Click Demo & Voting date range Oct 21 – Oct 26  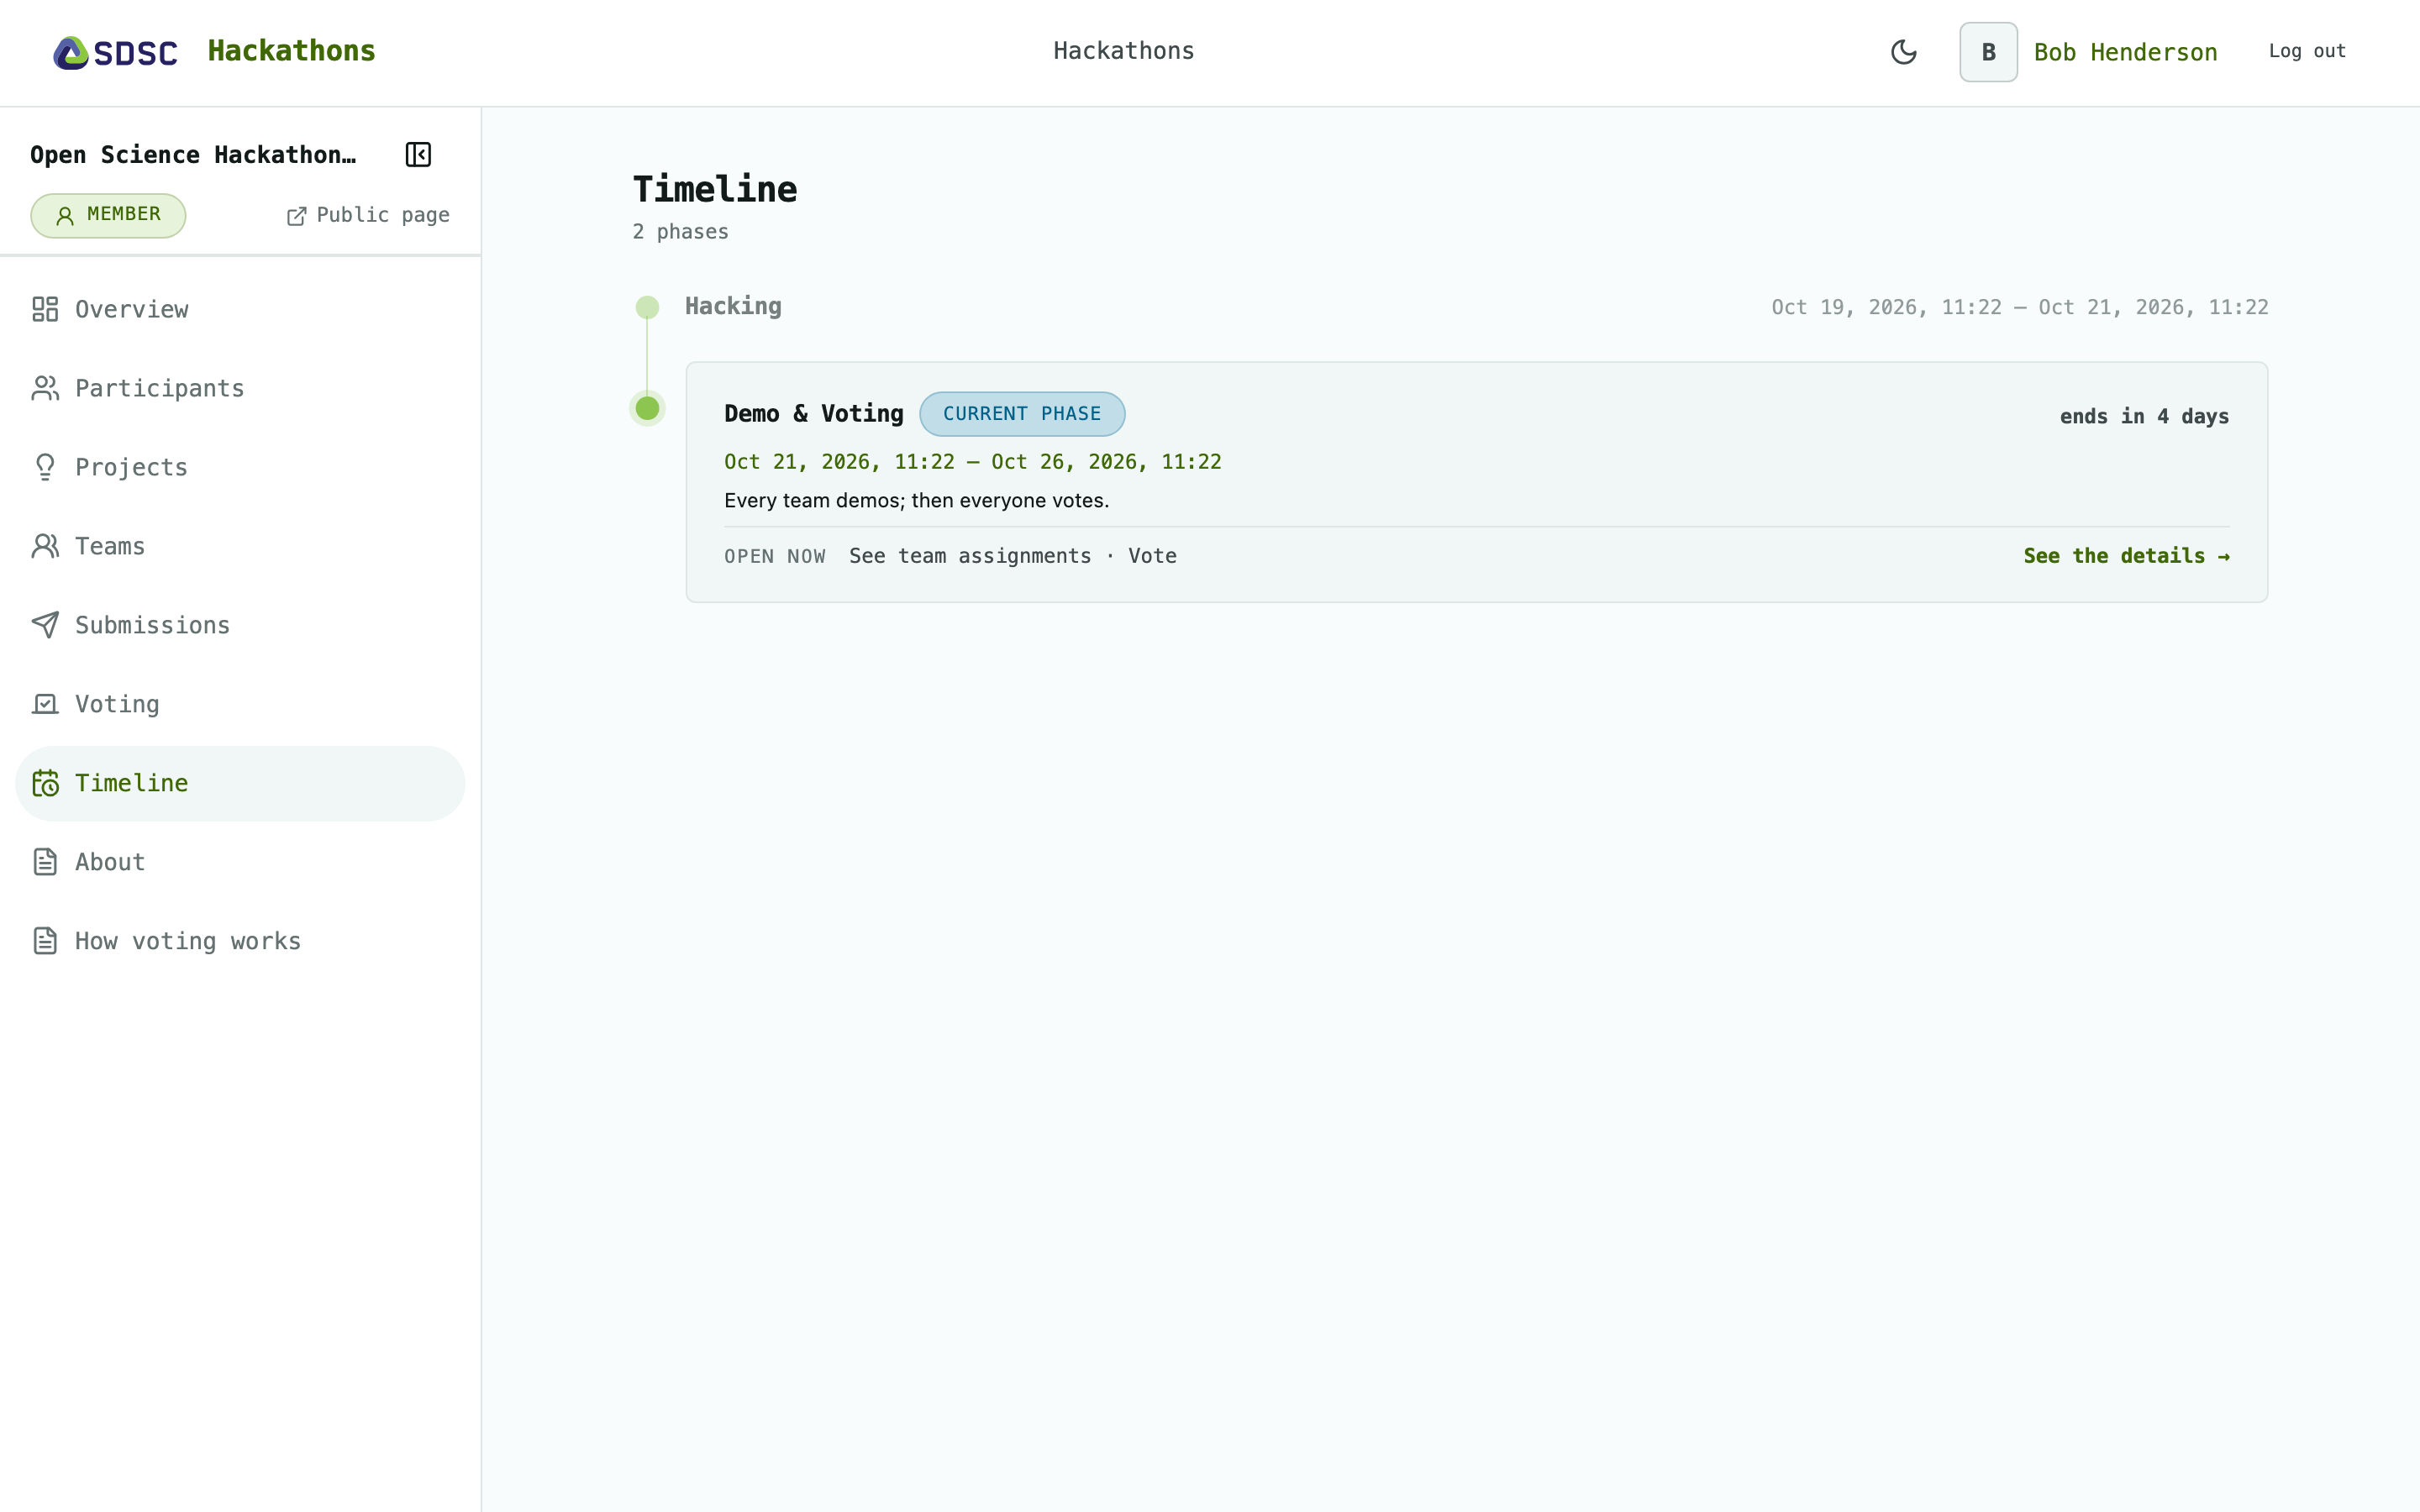point(972,462)
